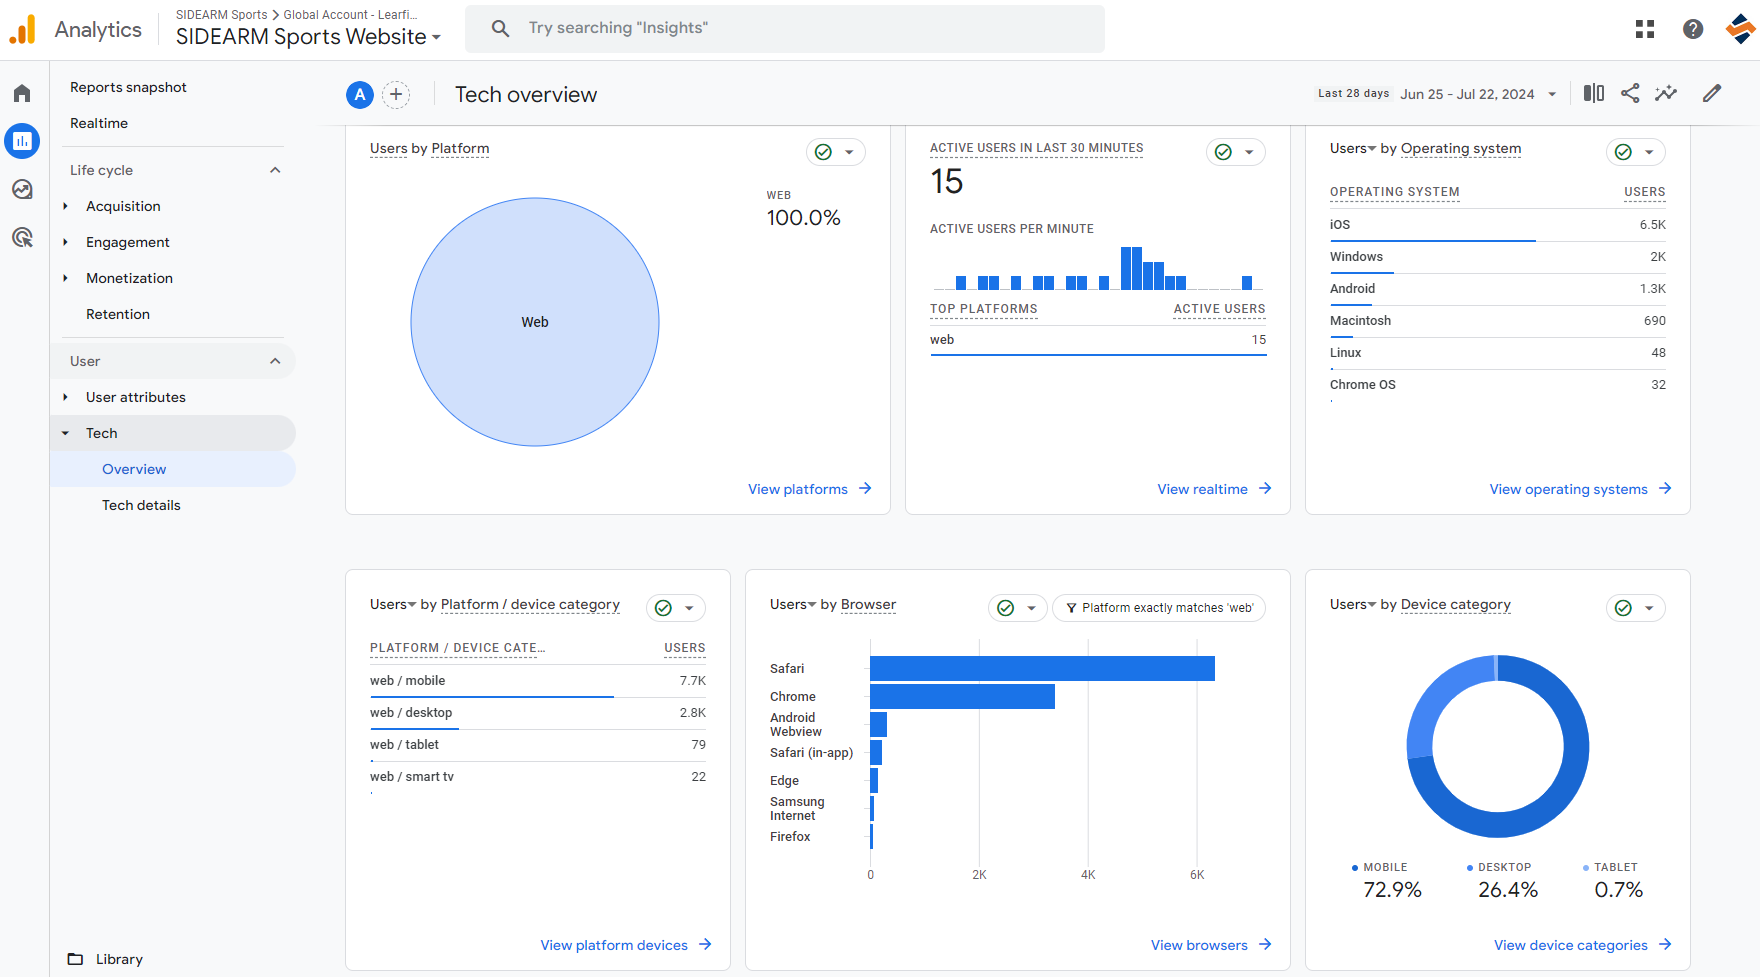Click the Analytics logo
The height and width of the screenshot is (977, 1760).
23,29
